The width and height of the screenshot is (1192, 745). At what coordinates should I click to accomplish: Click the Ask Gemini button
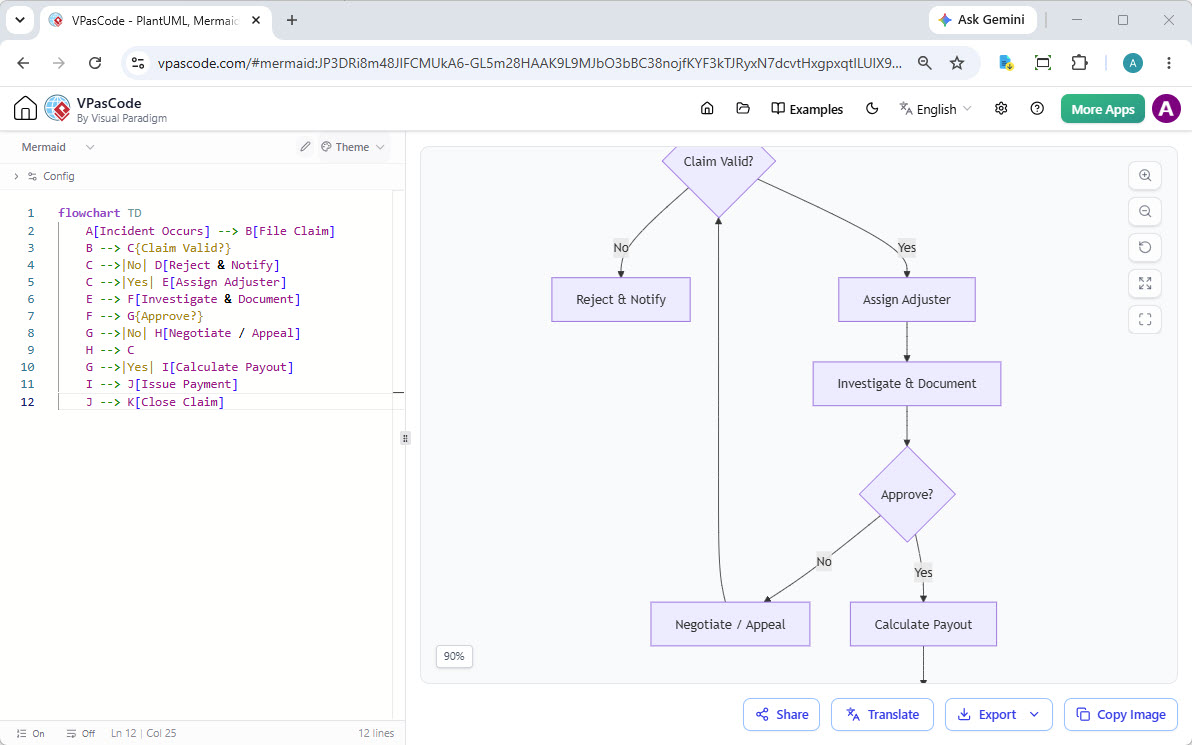pyautogui.click(x=982, y=20)
